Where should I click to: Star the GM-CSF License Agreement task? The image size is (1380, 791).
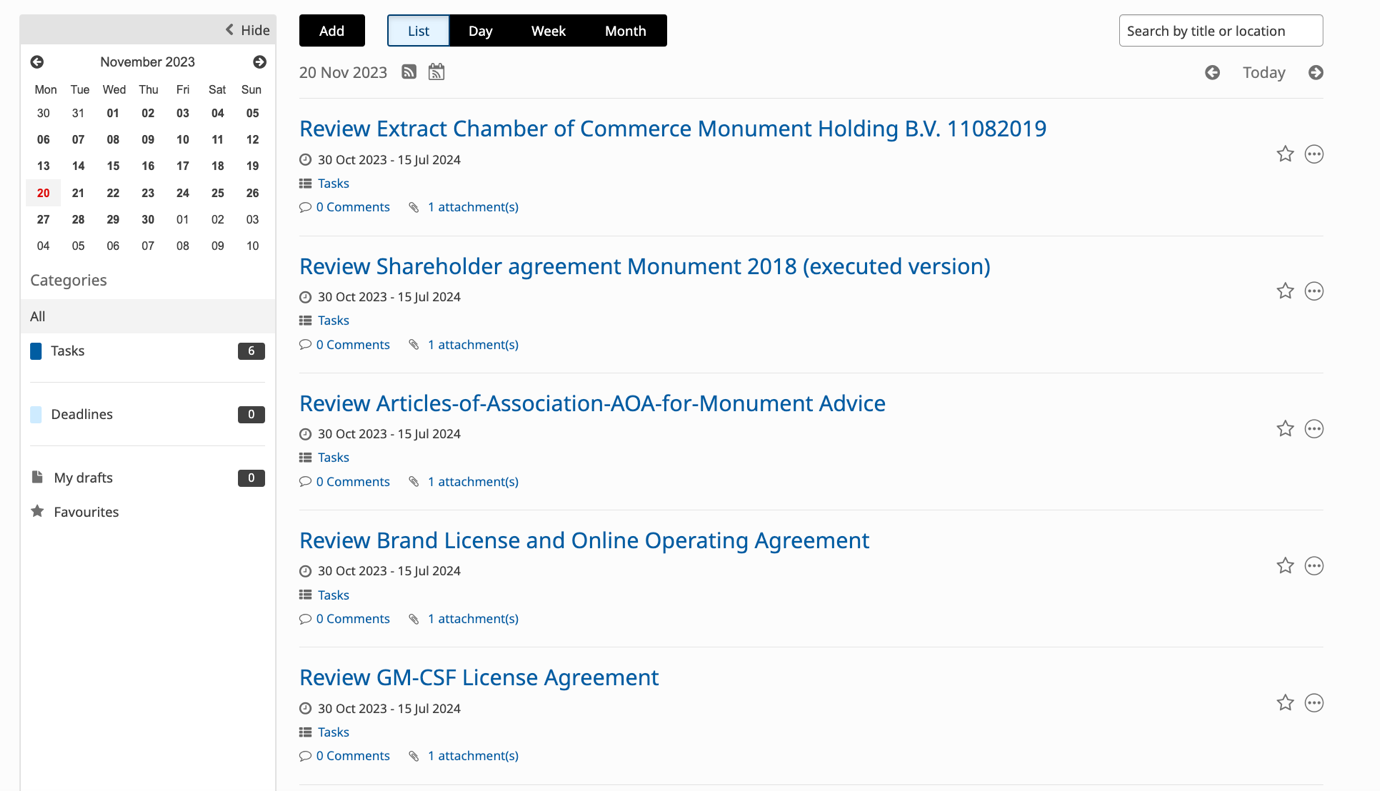[x=1285, y=703]
